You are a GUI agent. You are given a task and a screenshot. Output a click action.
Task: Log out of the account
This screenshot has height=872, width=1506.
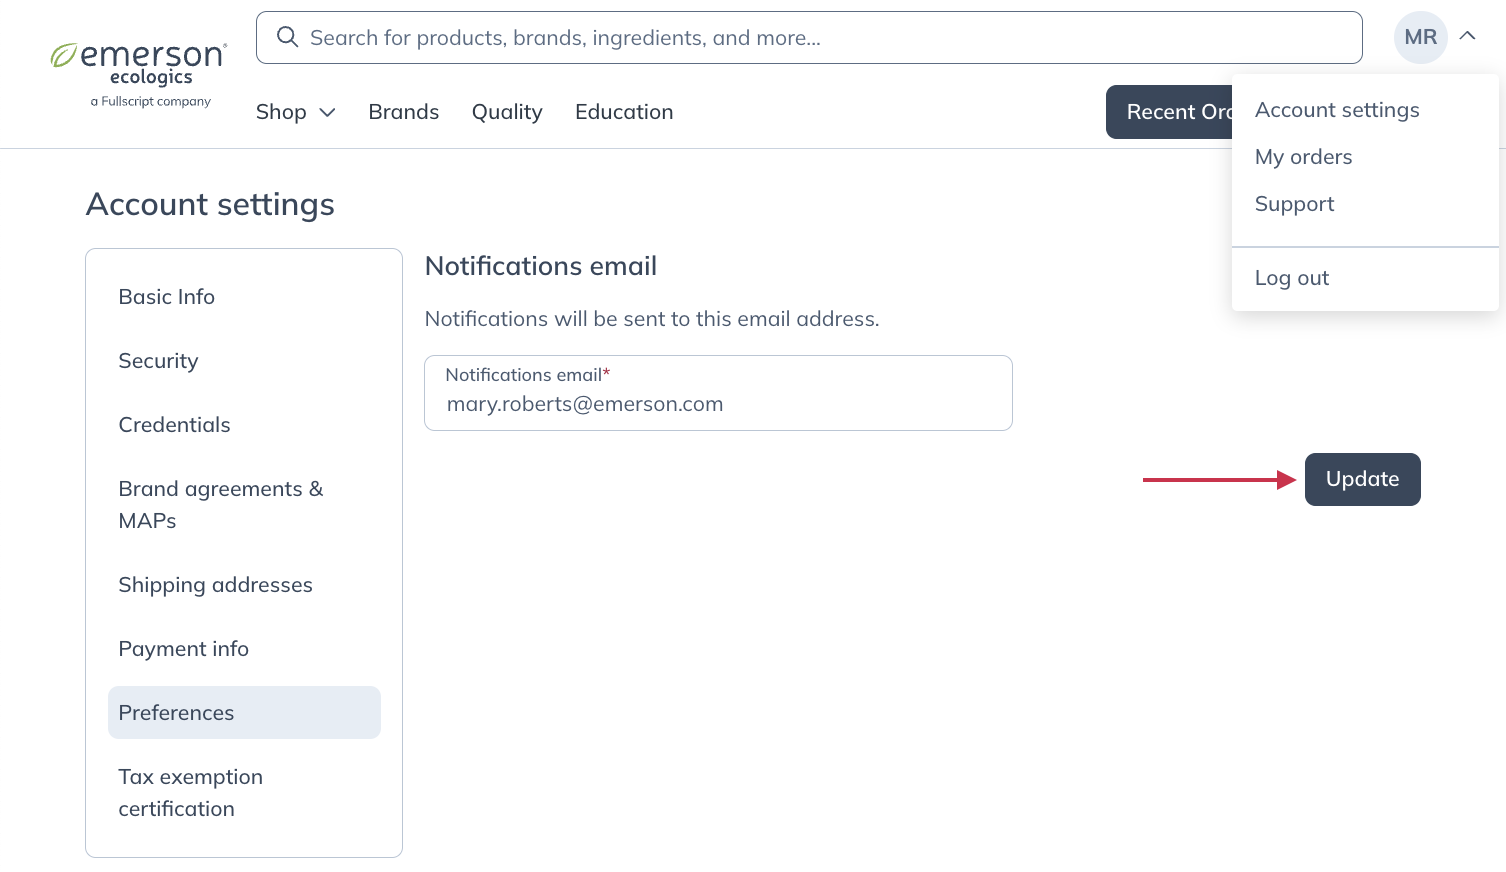coord(1291,278)
